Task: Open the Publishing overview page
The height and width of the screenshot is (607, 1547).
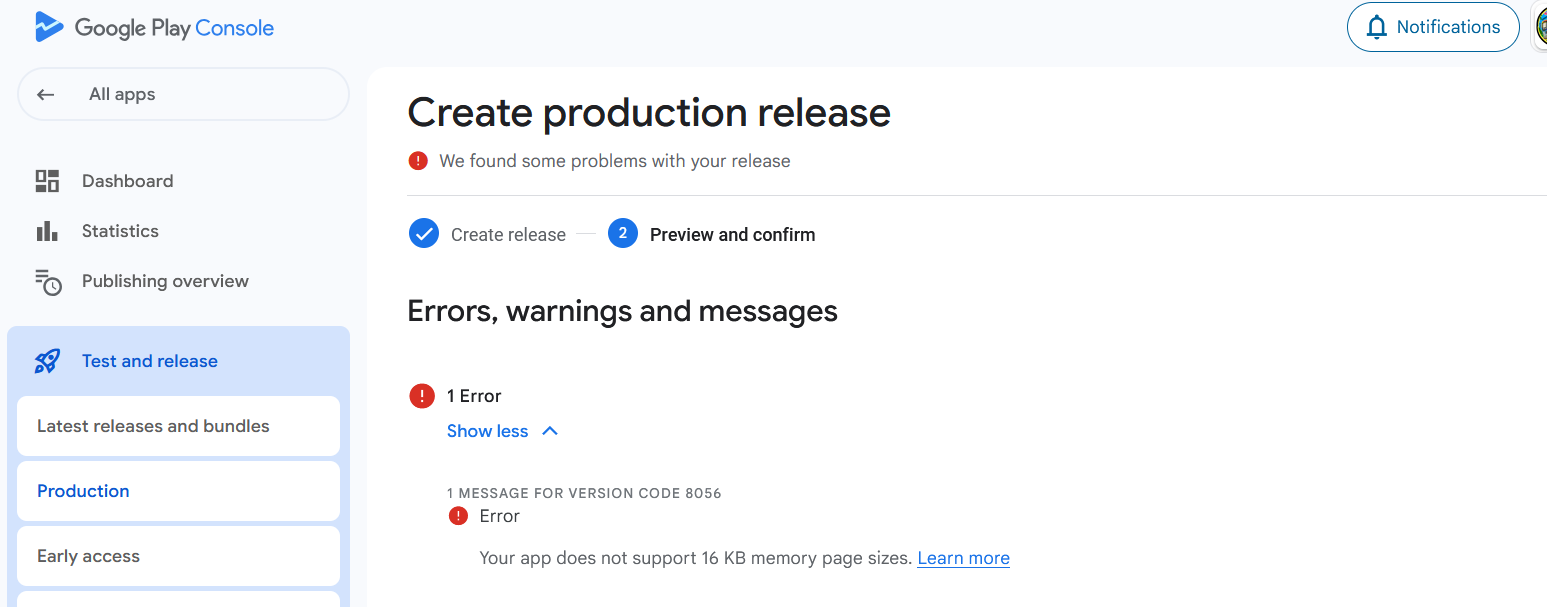Action: pos(165,281)
